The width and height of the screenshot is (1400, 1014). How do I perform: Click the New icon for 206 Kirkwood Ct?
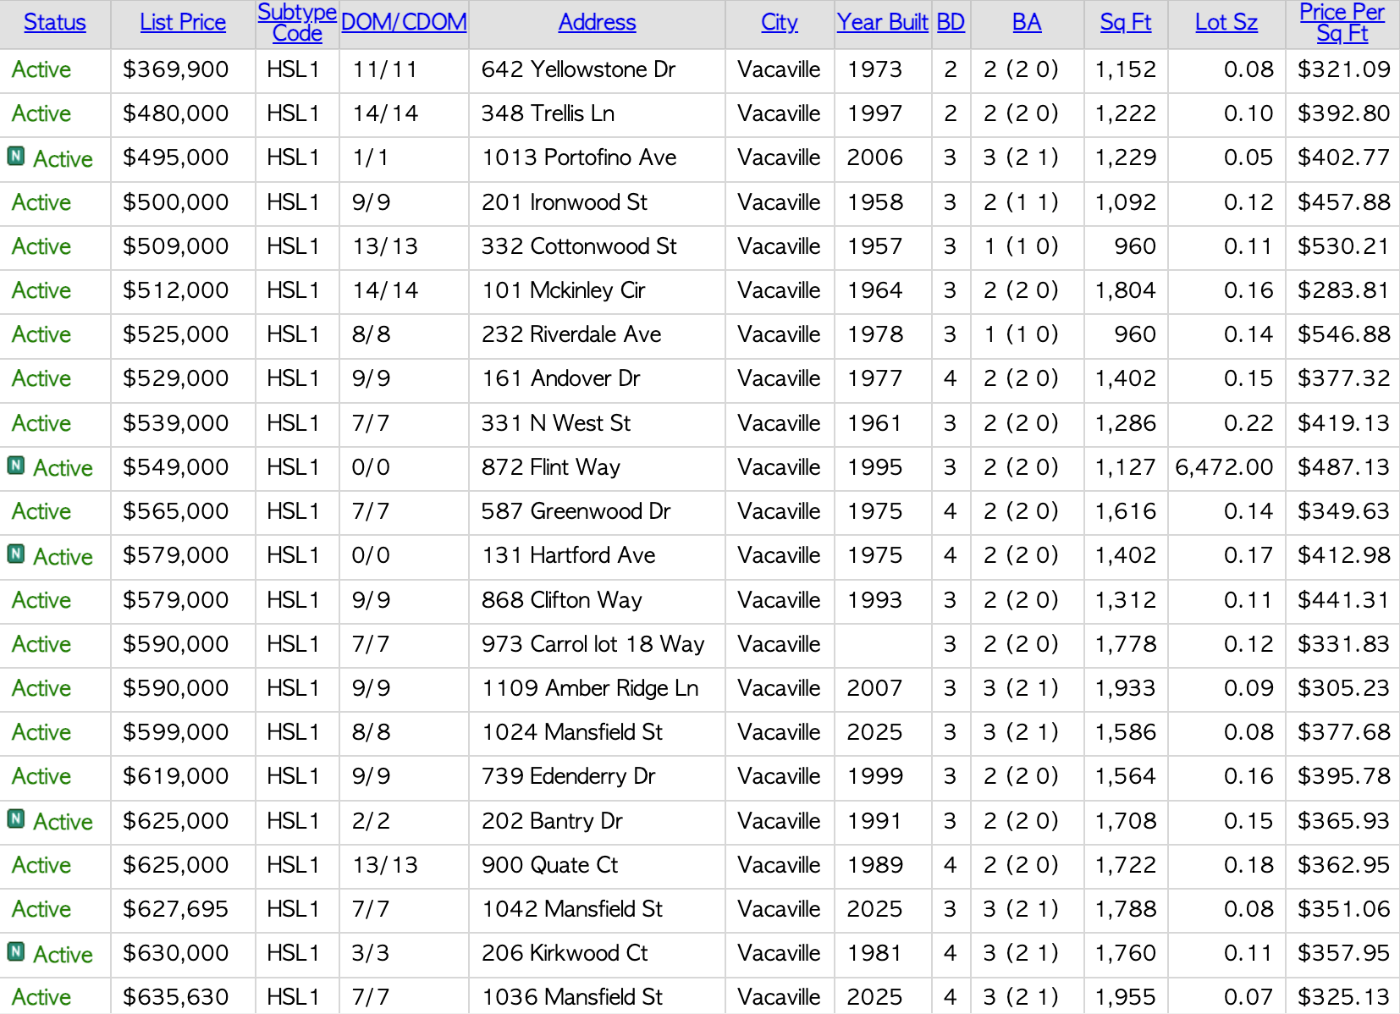tap(16, 951)
